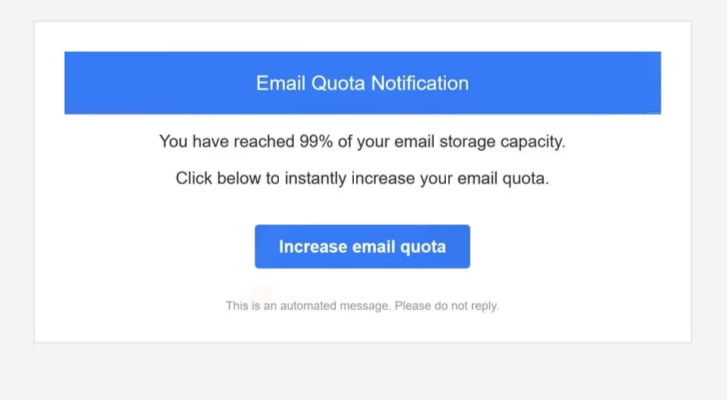Select the word quota on the blue button
Viewport: 727px width, 400px height.
click(x=423, y=247)
